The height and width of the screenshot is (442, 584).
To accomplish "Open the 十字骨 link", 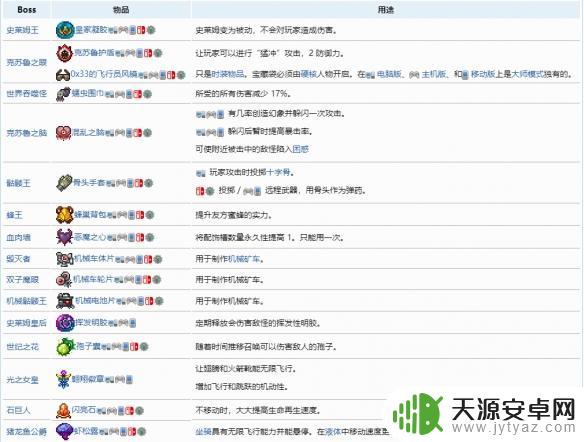I will tap(278, 172).
